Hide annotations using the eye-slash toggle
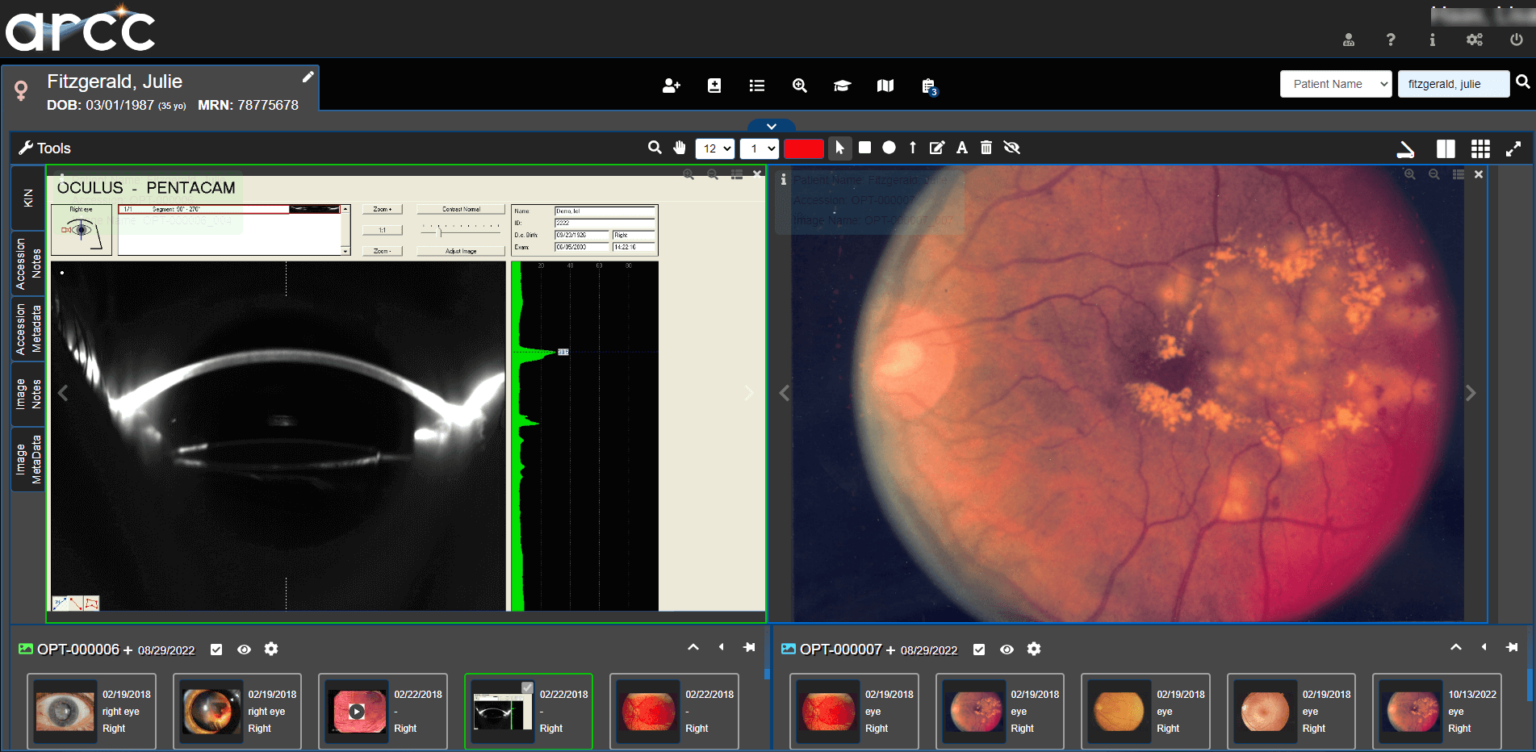This screenshot has height=752, width=1536. click(1012, 147)
